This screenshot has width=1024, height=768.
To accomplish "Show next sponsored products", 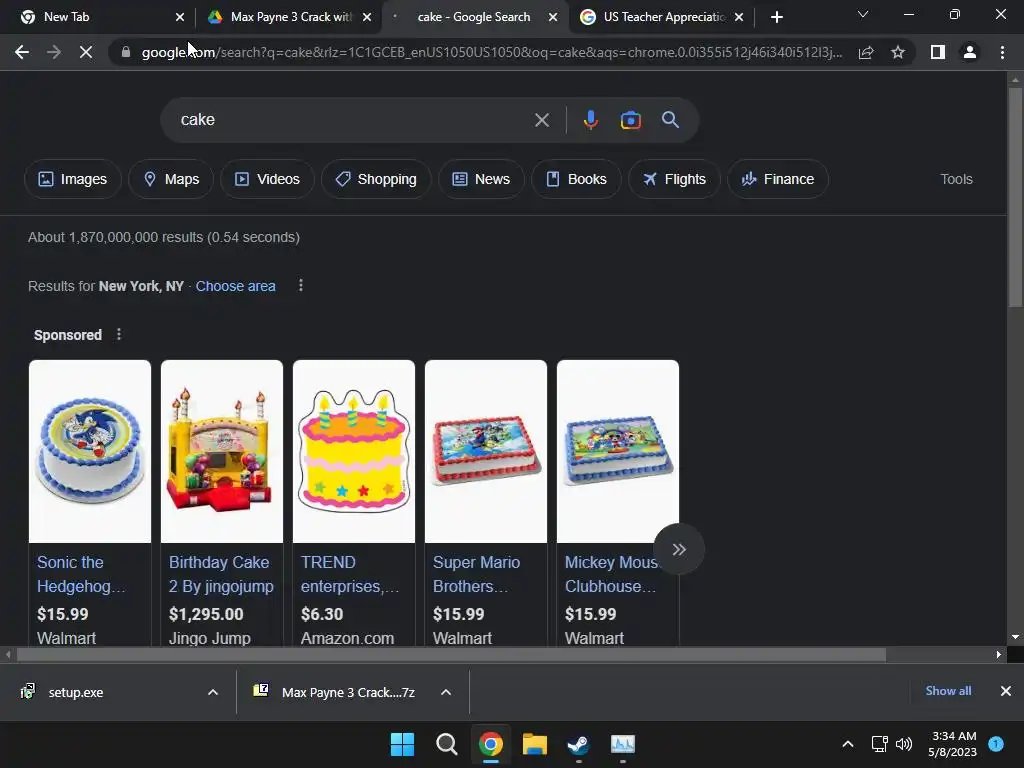I will click(679, 549).
